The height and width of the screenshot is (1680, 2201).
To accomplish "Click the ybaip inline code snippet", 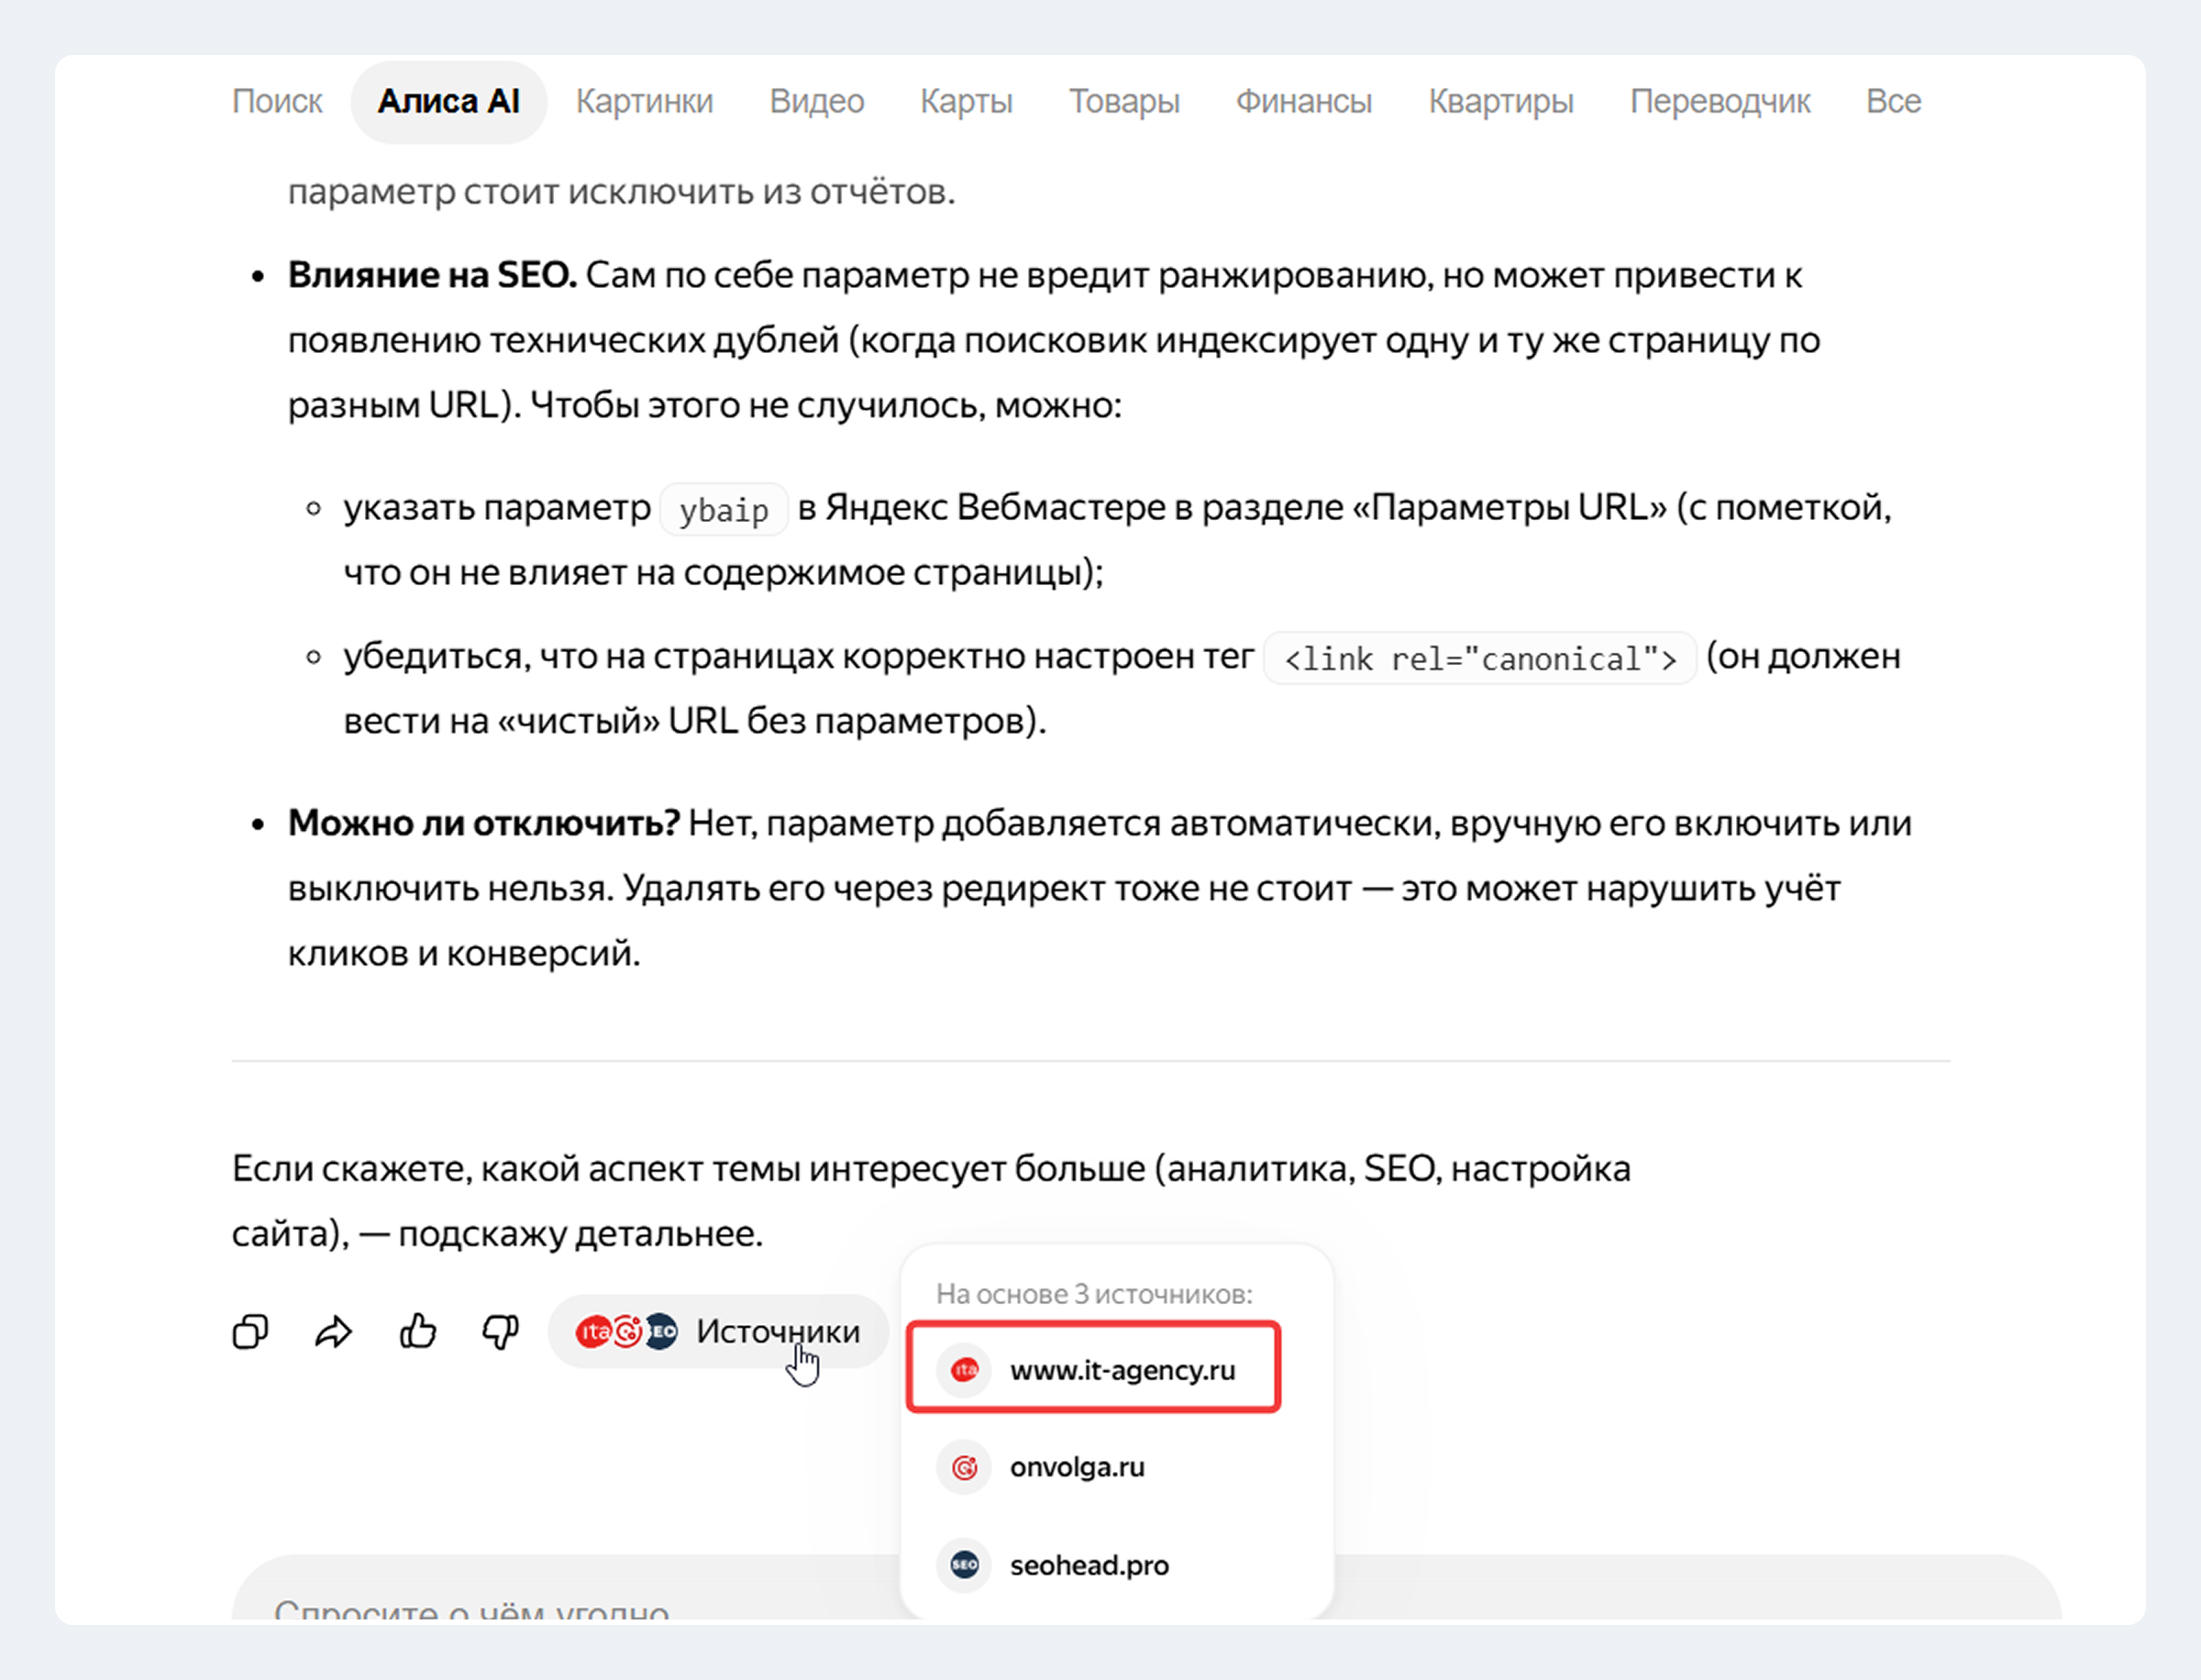I will click(724, 509).
